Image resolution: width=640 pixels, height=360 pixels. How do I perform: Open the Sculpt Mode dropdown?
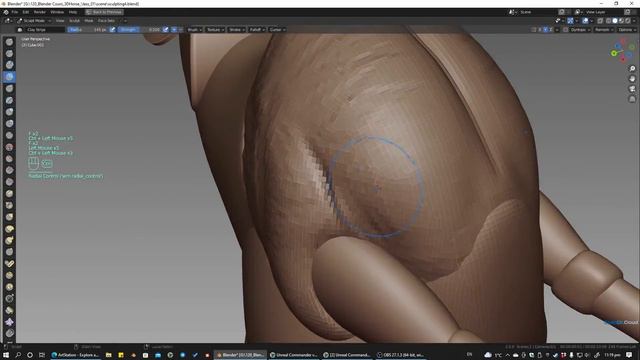34,20
